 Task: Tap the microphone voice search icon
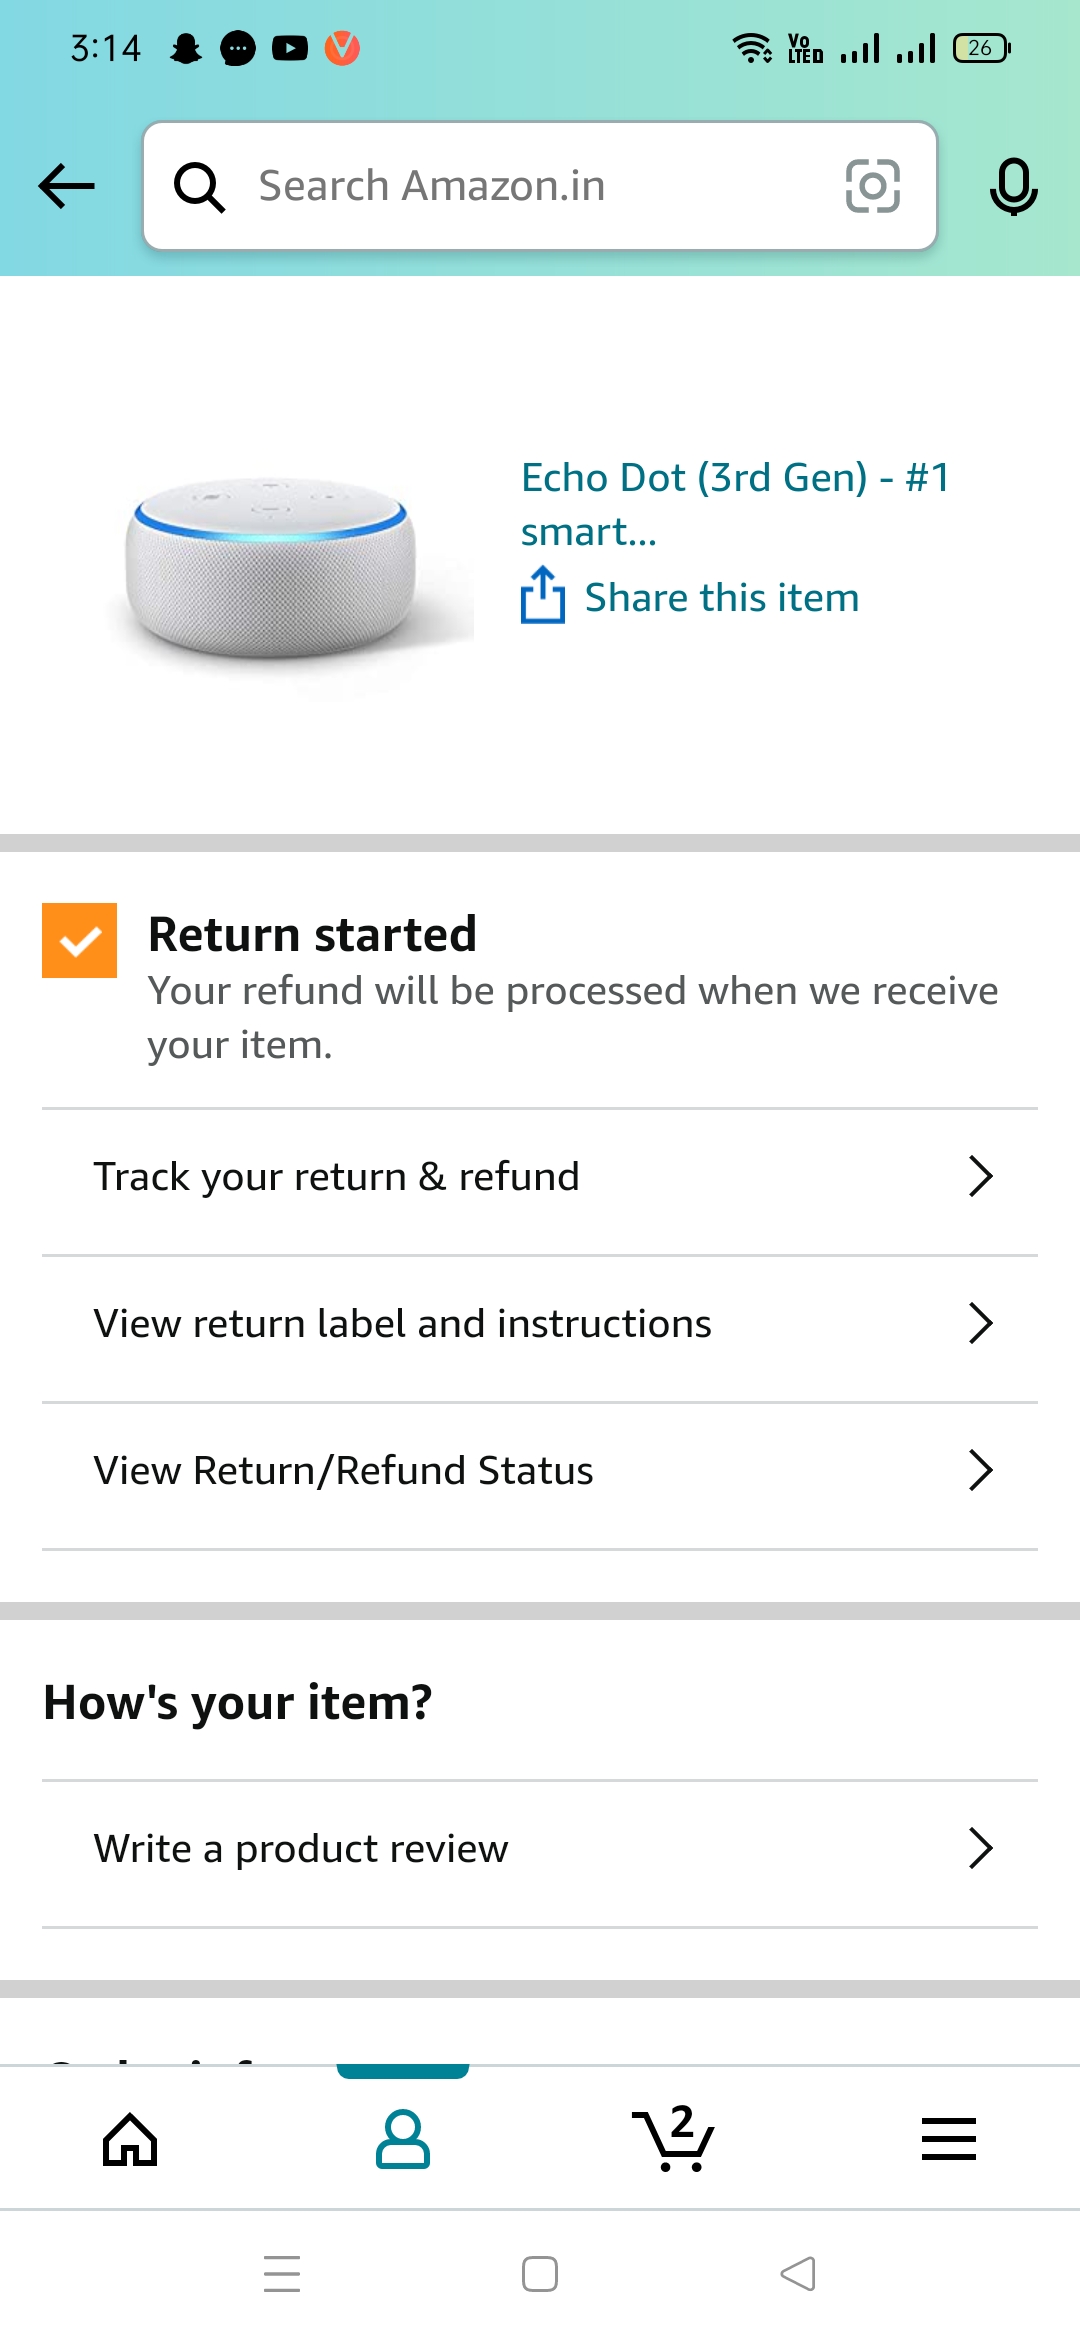pos(1013,186)
